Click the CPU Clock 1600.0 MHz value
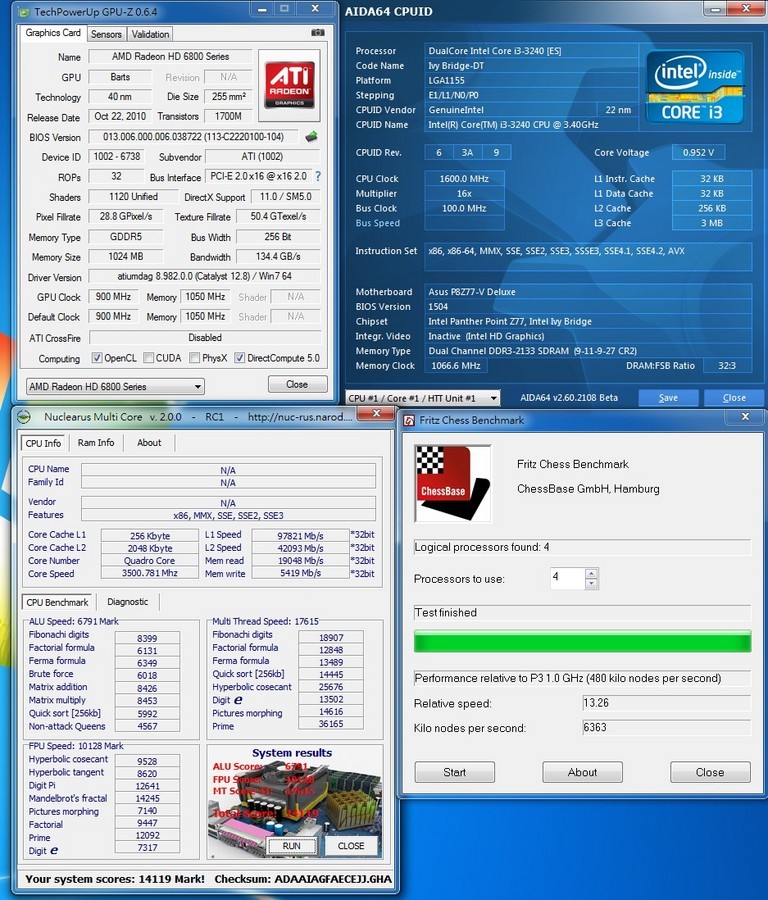Image resolution: width=768 pixels, height=900 pixels. (464, 179)
